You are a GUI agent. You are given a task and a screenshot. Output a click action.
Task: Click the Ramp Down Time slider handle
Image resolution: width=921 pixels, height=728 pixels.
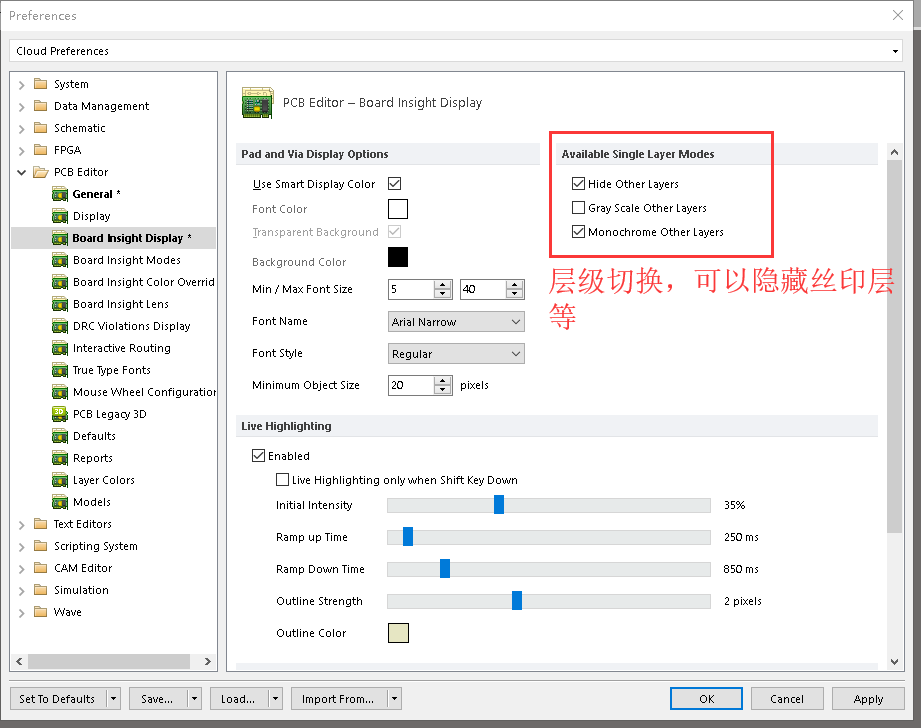(445, 568)
